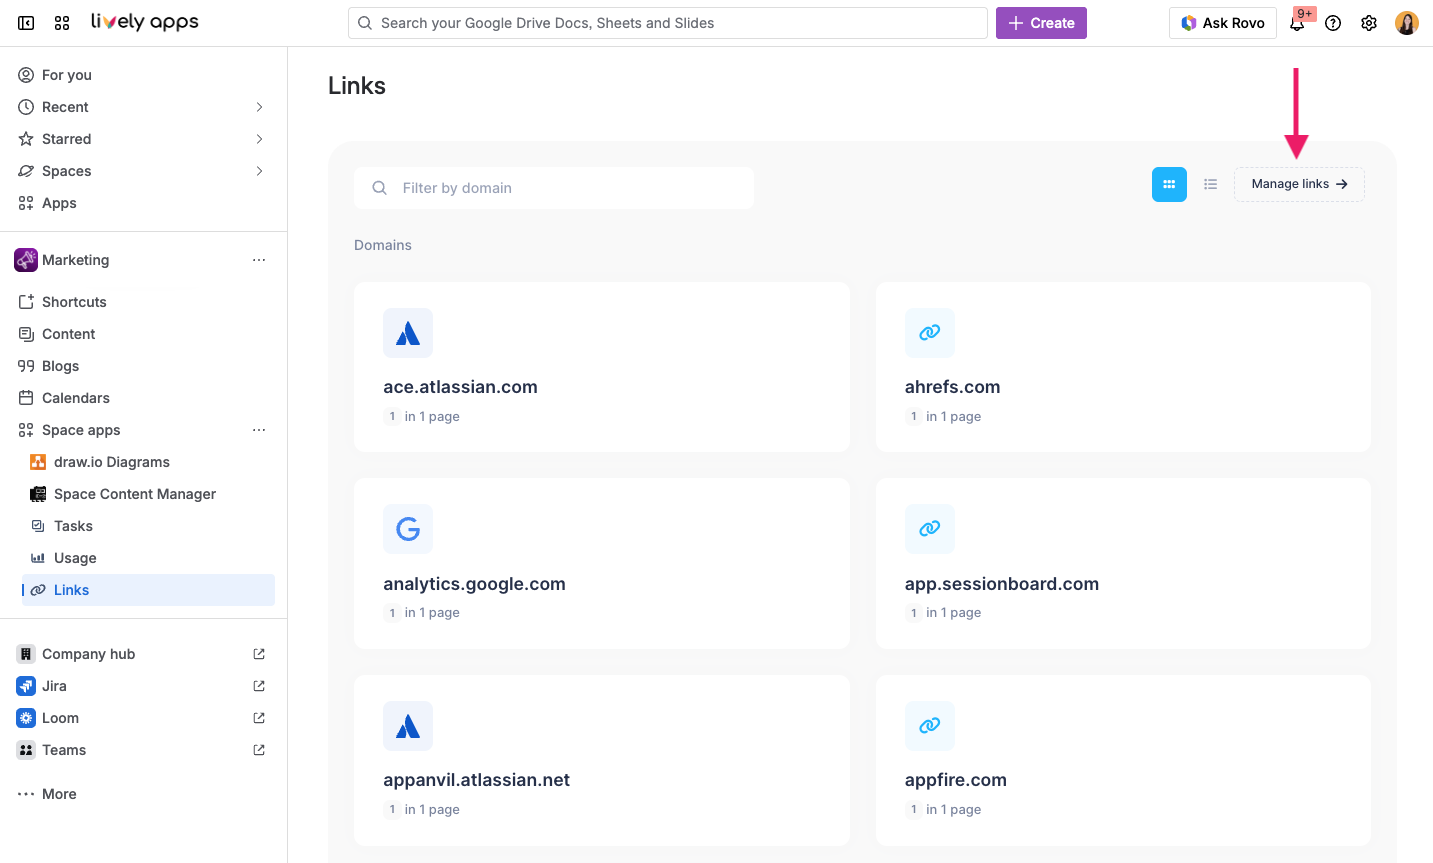Open the notifications bell

pyautogui.click(x=1297, y=22)
